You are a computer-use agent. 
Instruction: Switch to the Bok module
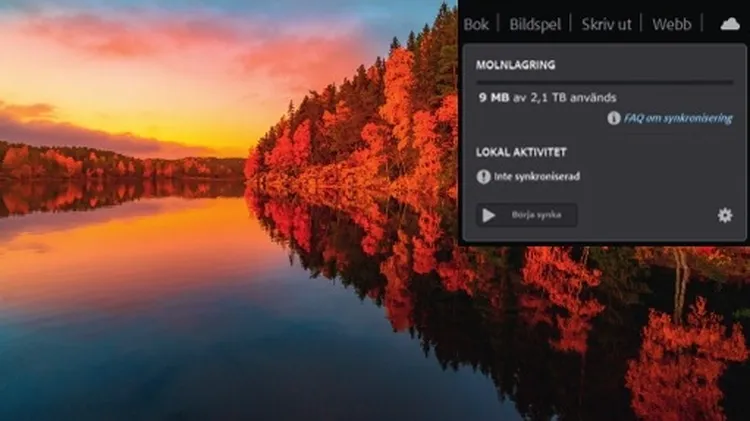pos(476,24)
